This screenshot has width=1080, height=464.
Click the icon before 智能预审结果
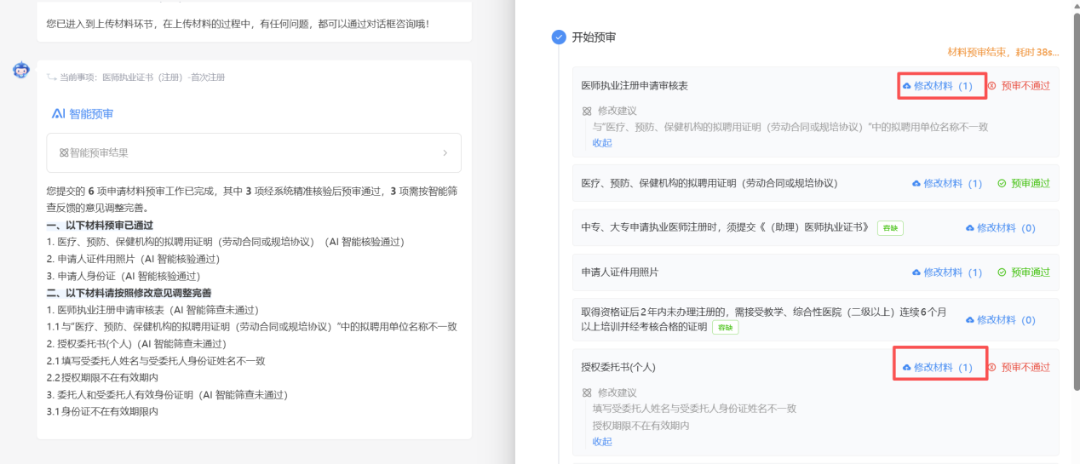pyautogui.click(x=63, y=153)
